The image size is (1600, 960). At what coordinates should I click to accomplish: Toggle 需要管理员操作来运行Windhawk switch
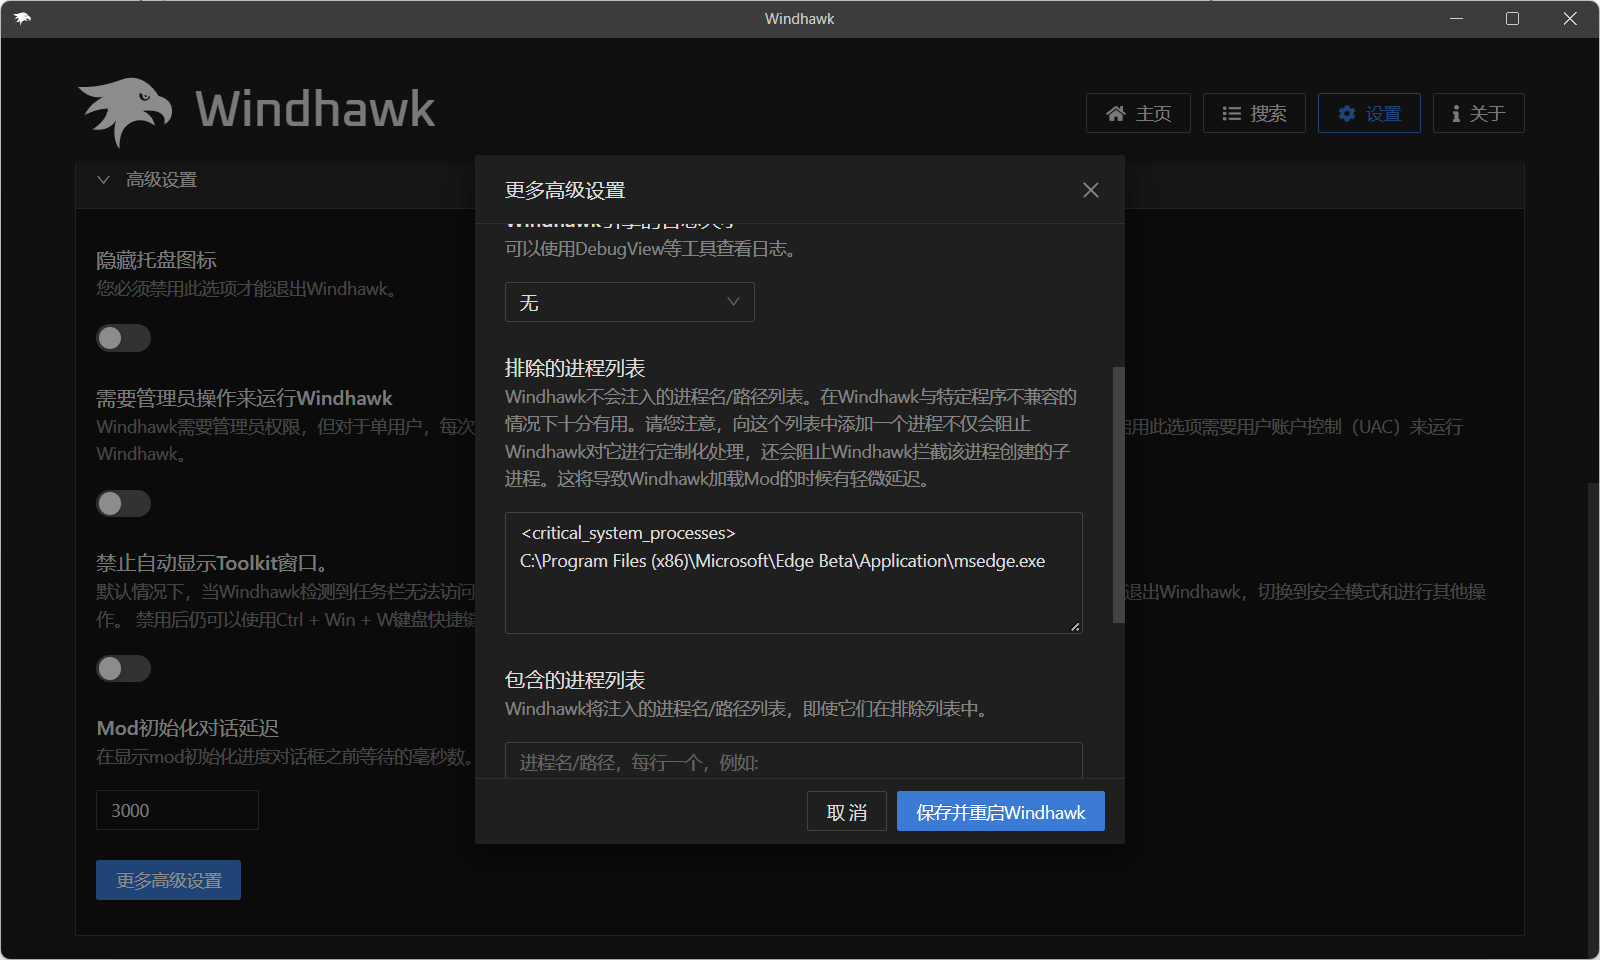pyautogui.click(x=123, y=503)
